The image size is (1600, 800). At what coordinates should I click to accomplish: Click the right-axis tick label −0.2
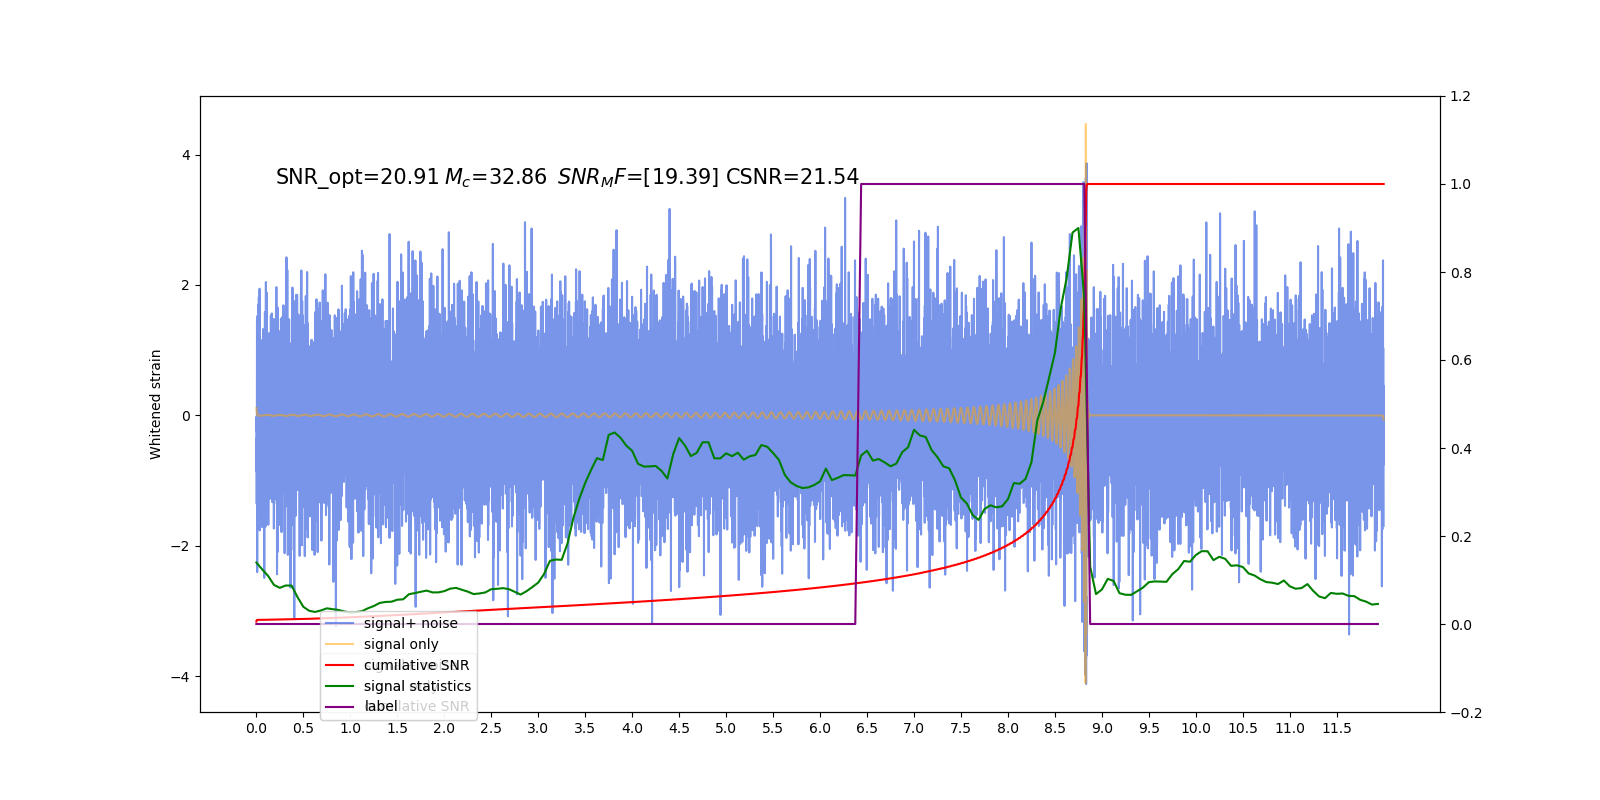click(x=1465, y=713)
